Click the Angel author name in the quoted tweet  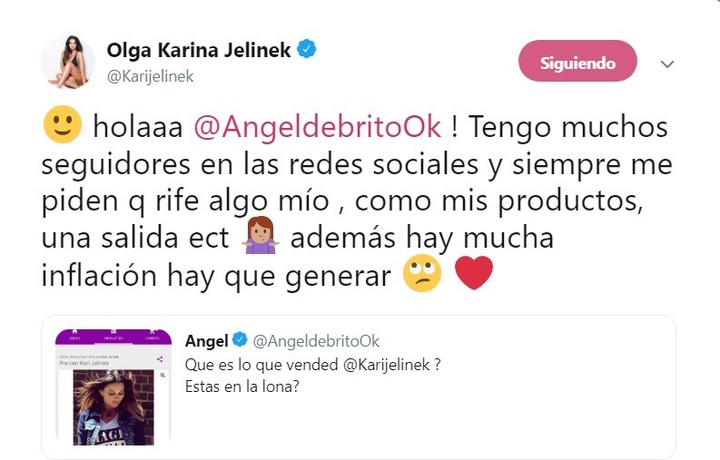point(207,341)
